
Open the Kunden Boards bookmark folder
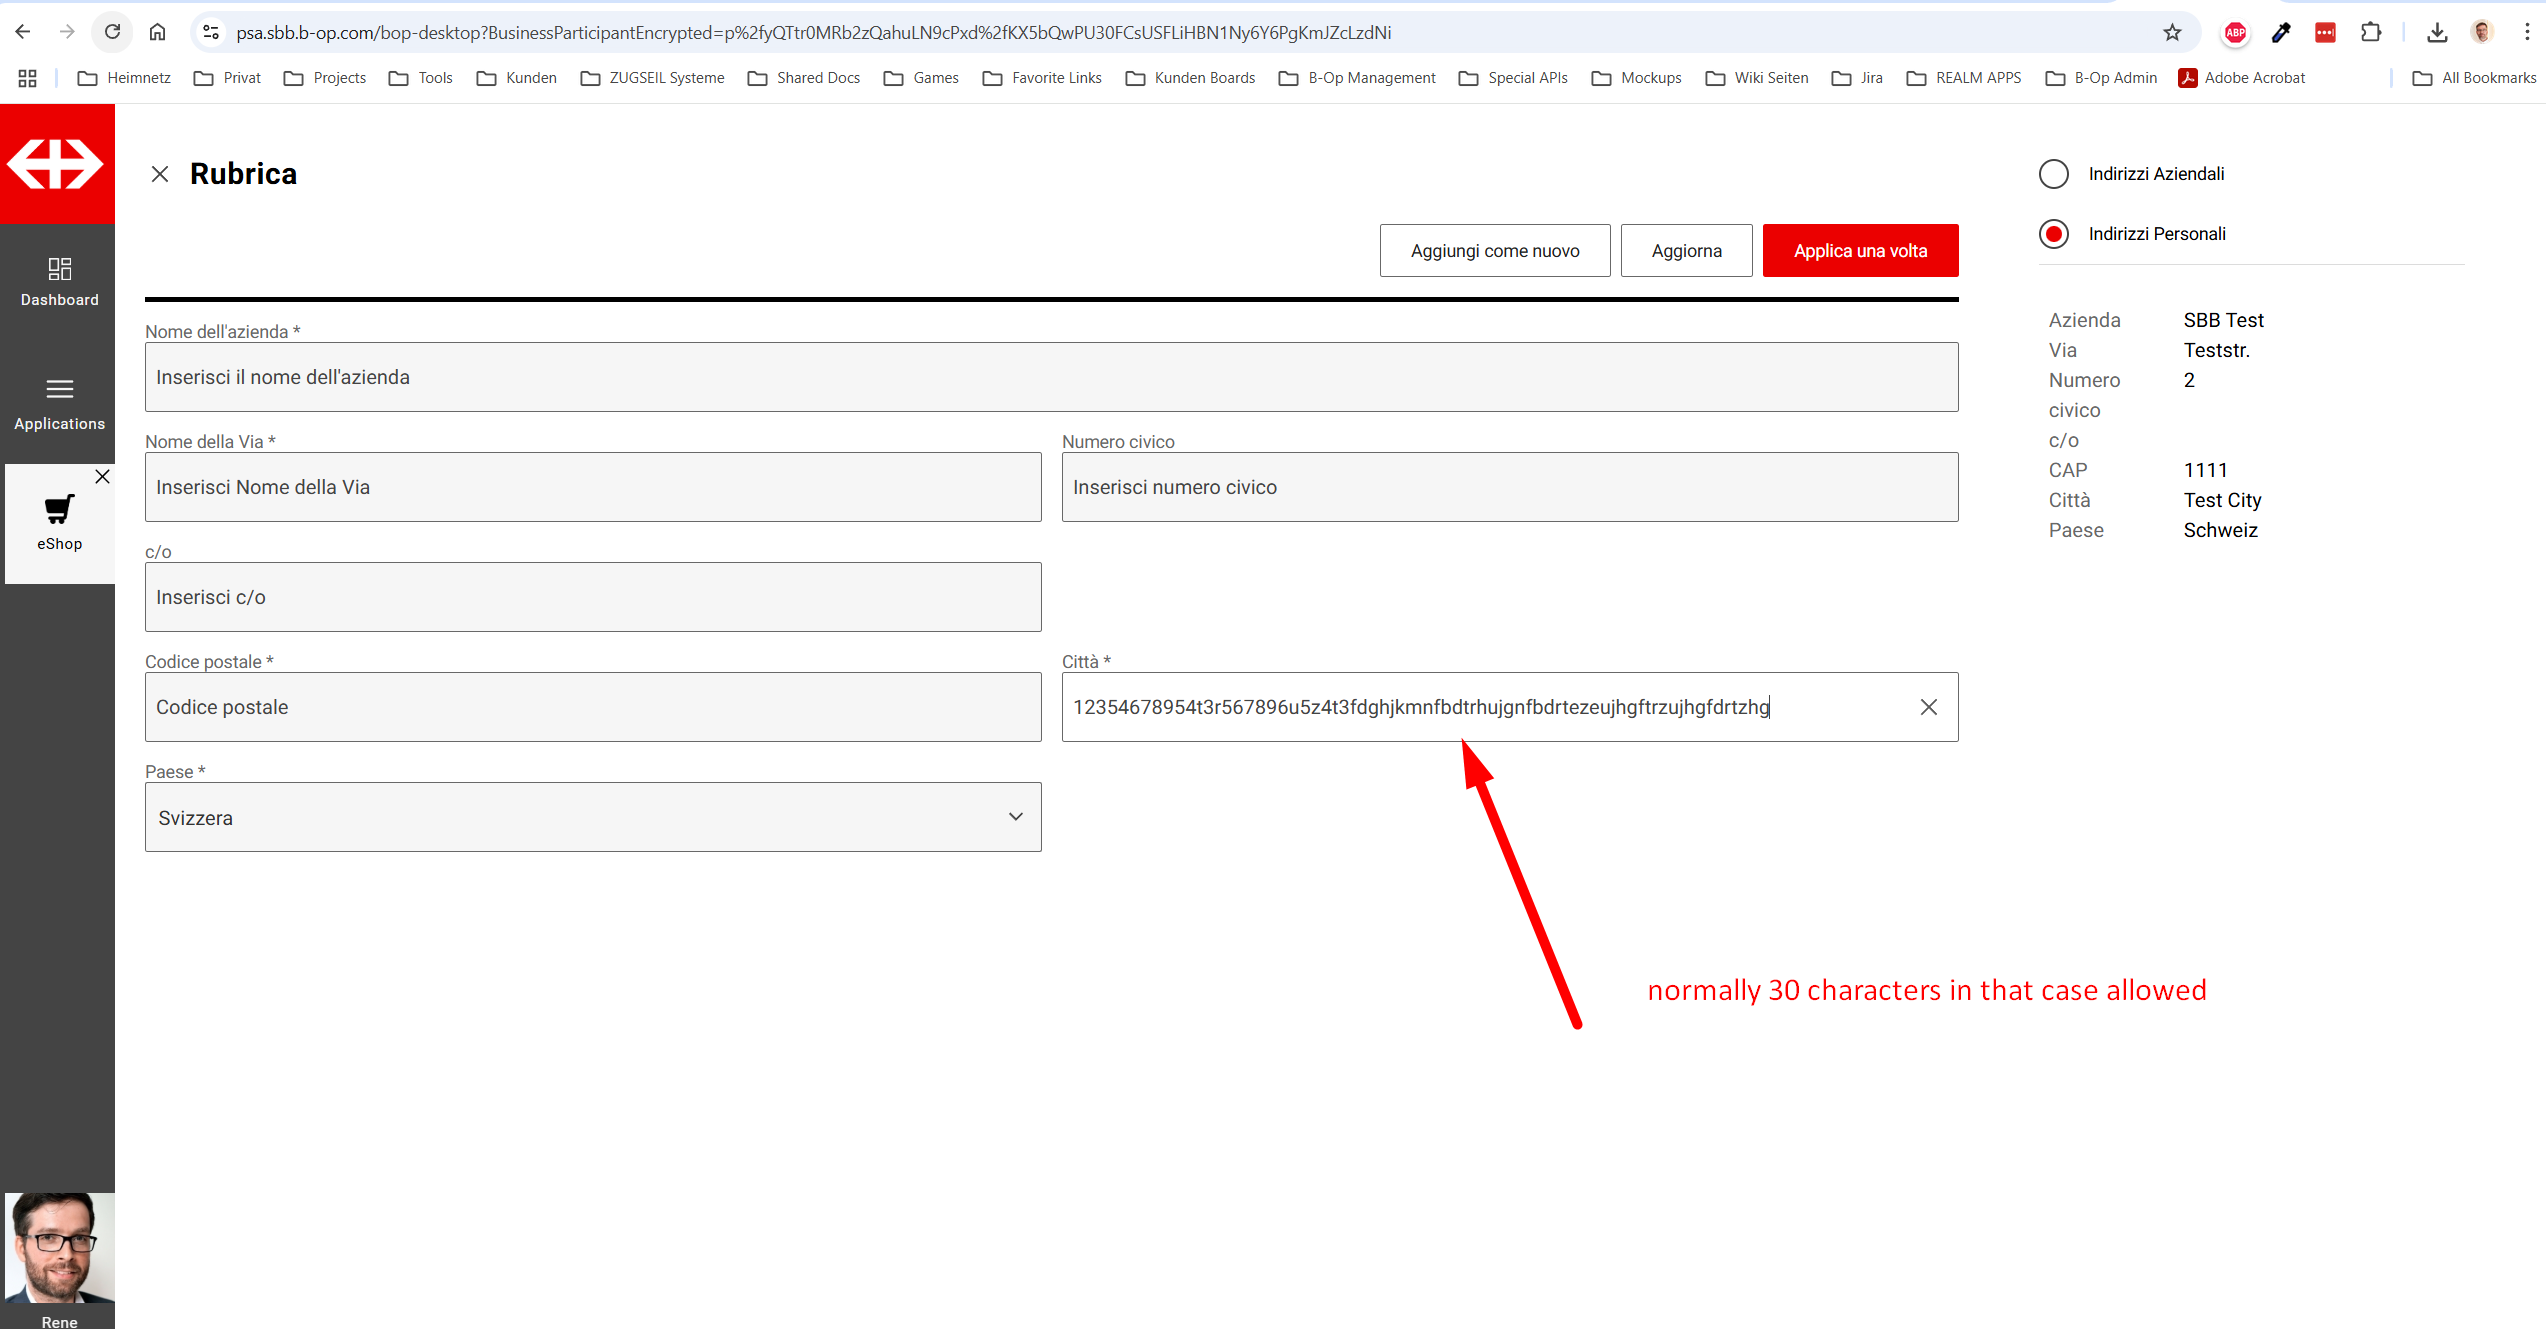[x=1190, y=78]
